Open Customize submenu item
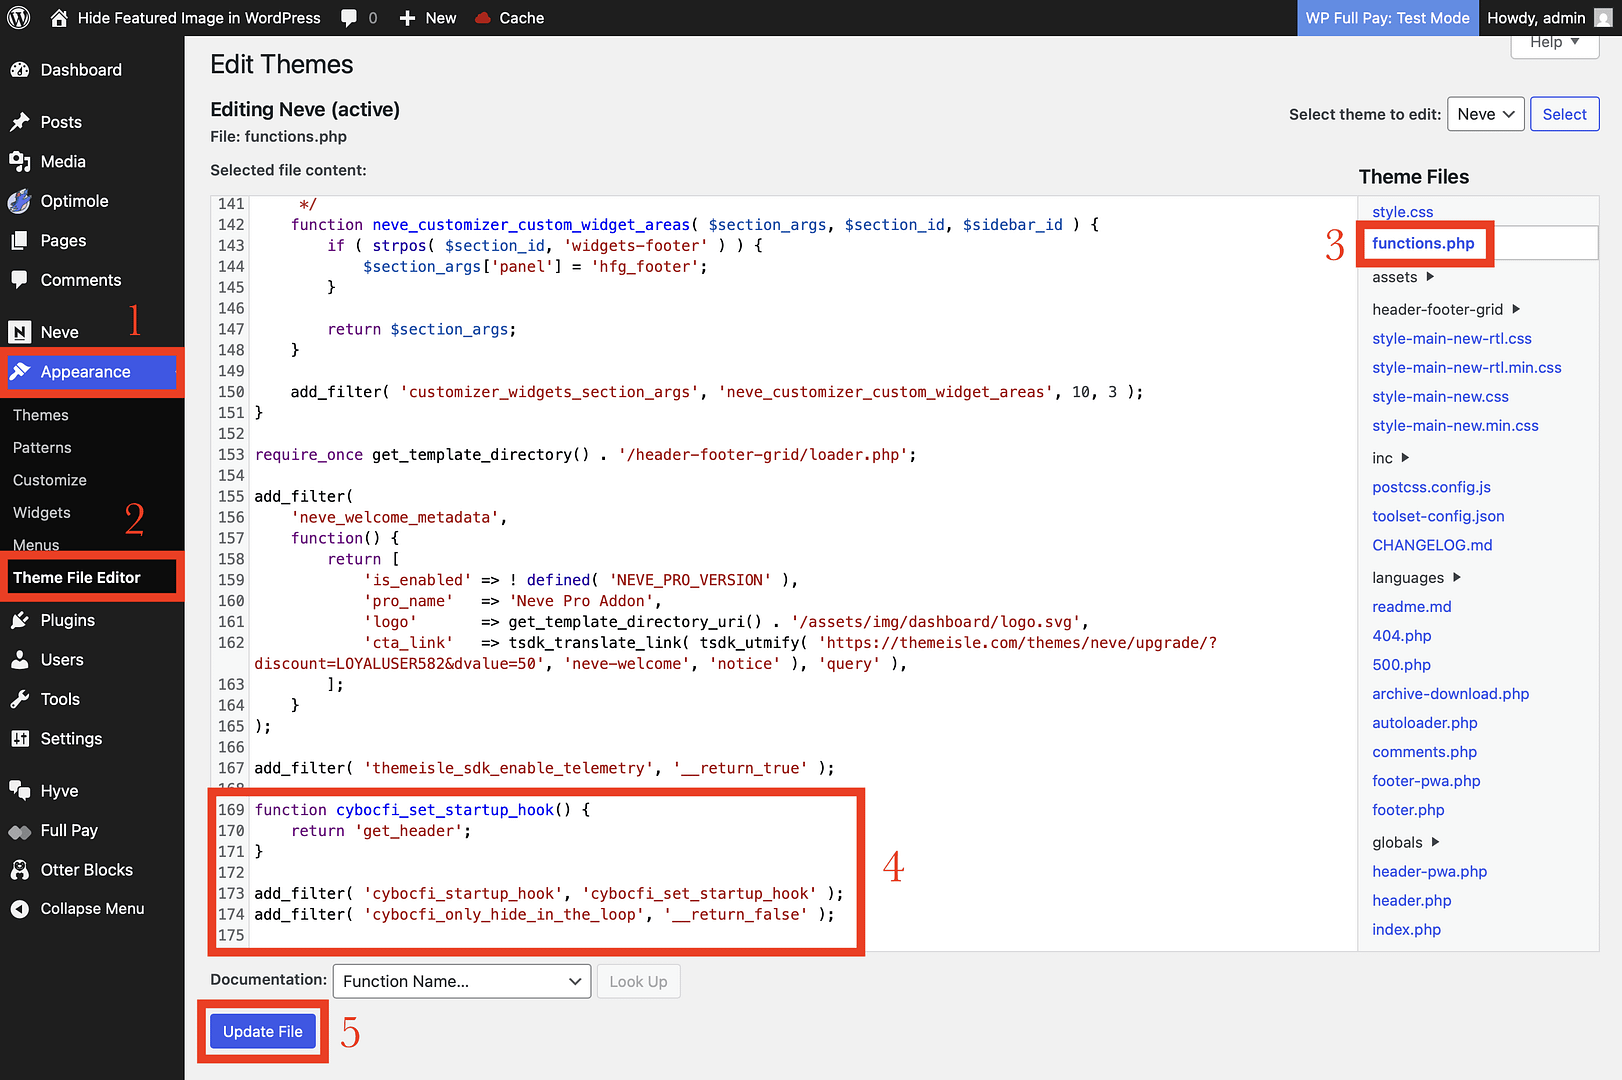This screenshot has width=1622, height=1080. [x=50, y=480]
